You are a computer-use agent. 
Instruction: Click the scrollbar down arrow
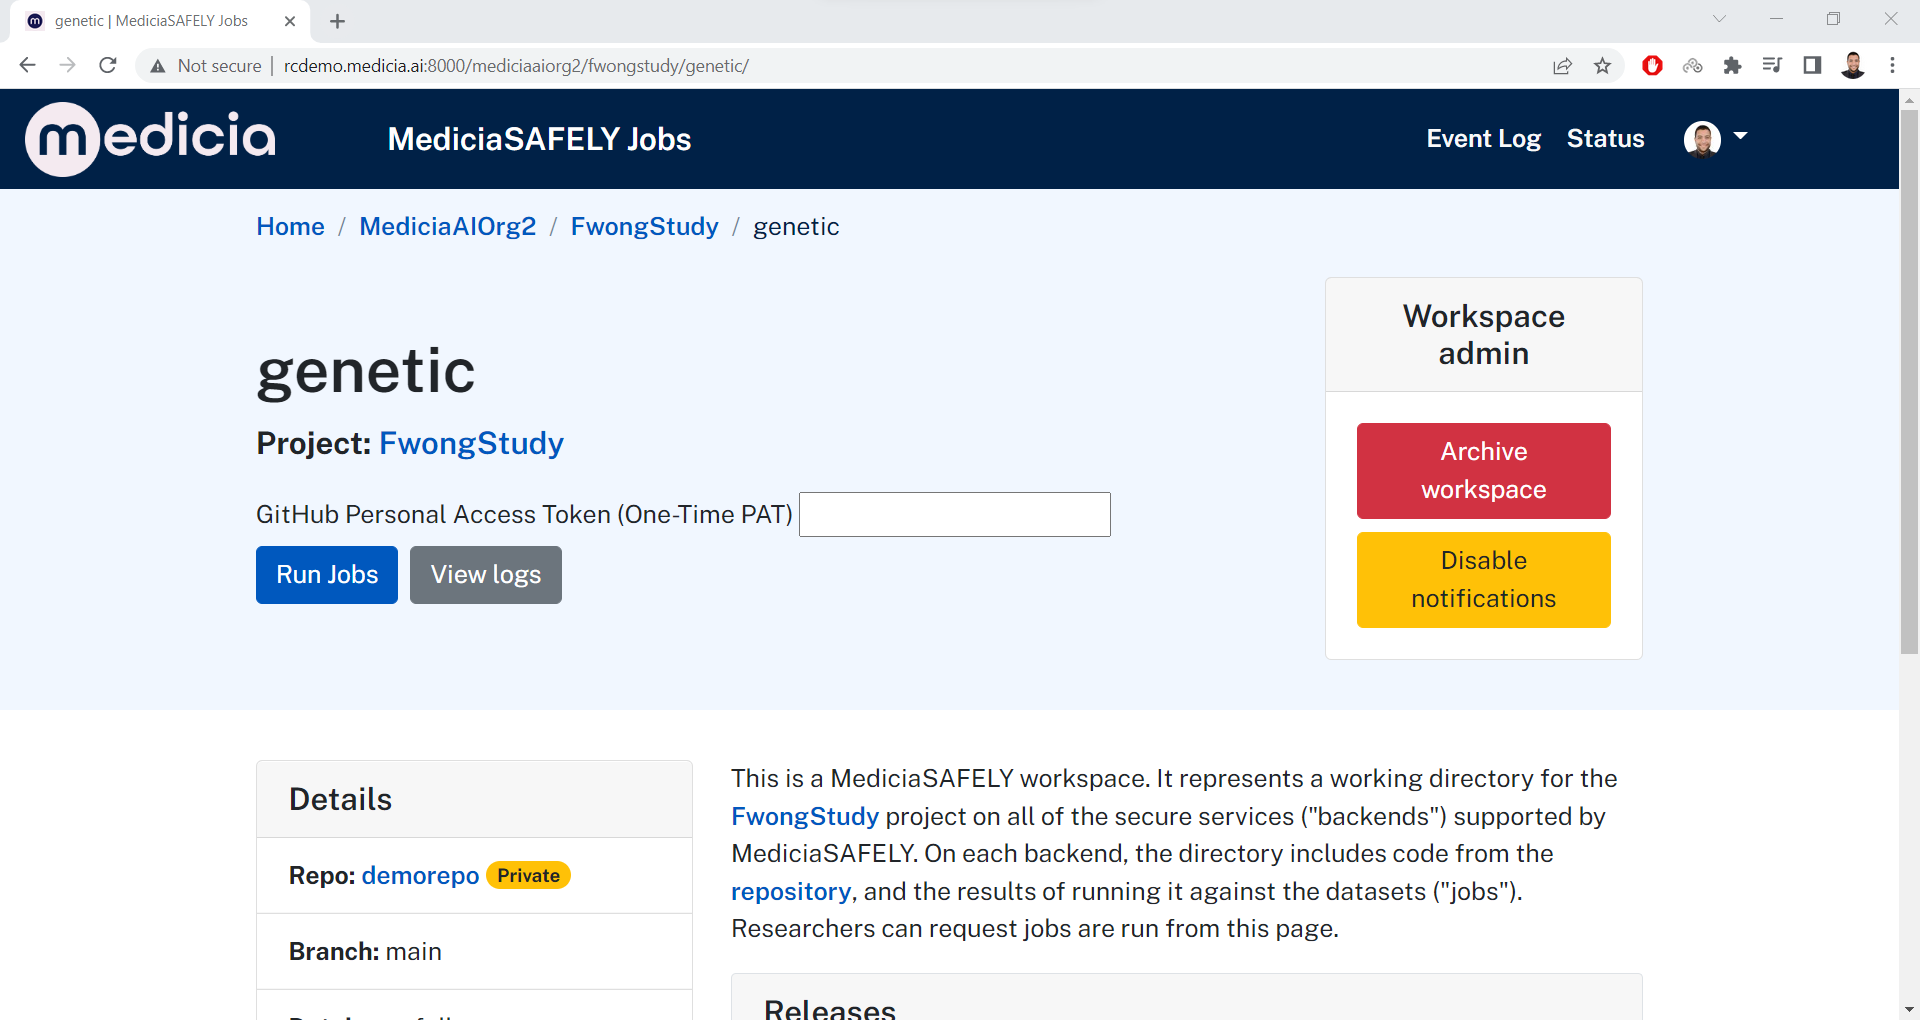[1909, 1009]
